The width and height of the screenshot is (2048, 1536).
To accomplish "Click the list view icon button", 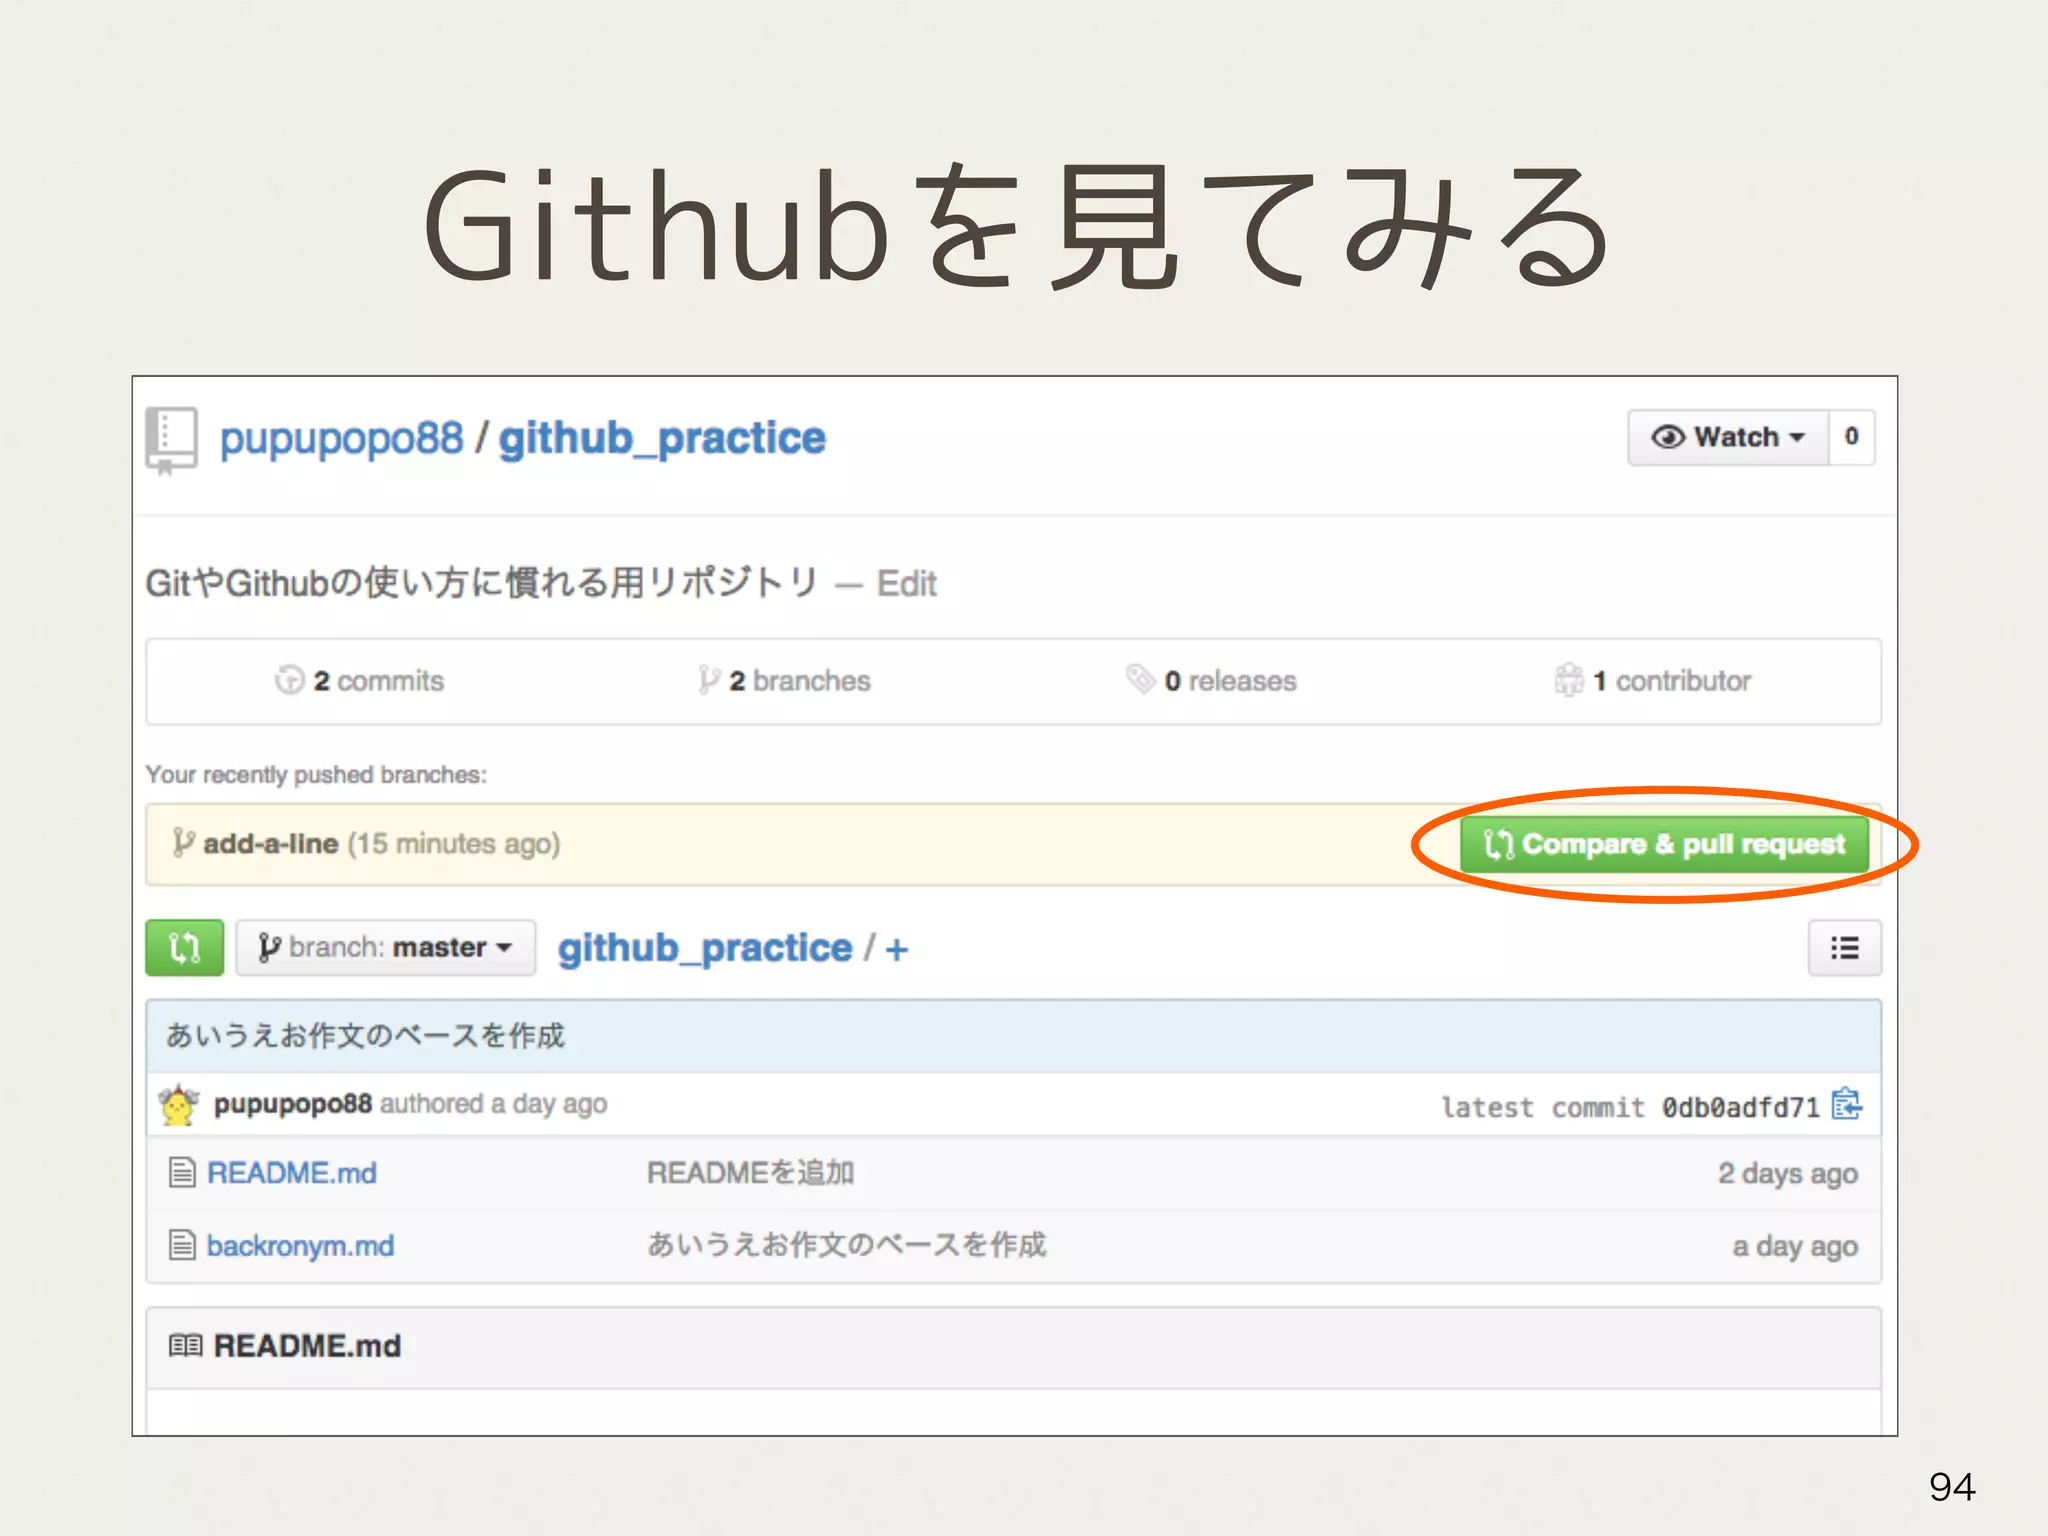I will click(x=1844, y=947).
